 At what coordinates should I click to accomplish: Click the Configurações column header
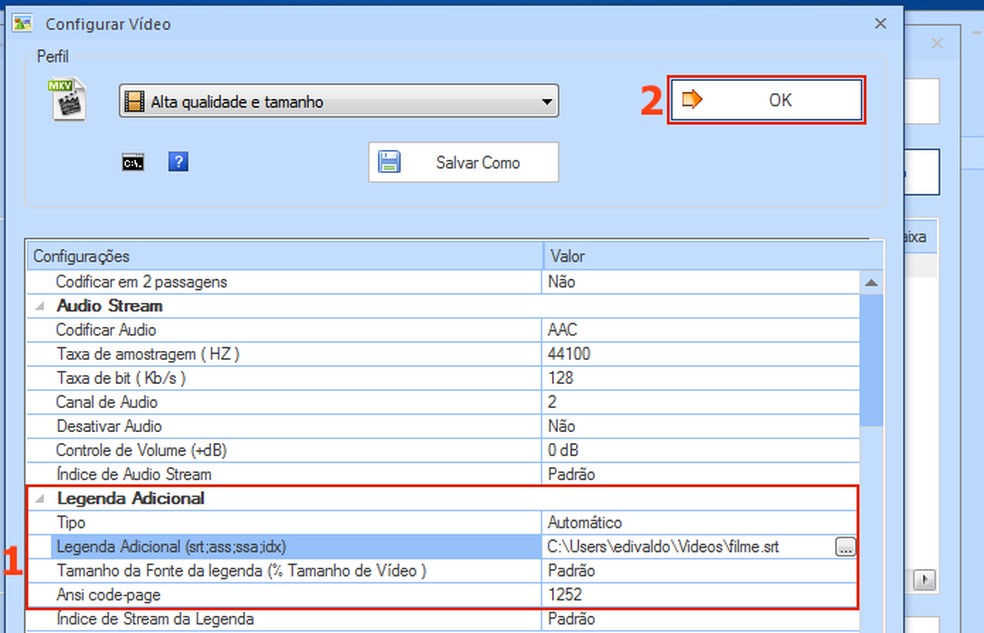pyautogui.click(x=285, y=256)
